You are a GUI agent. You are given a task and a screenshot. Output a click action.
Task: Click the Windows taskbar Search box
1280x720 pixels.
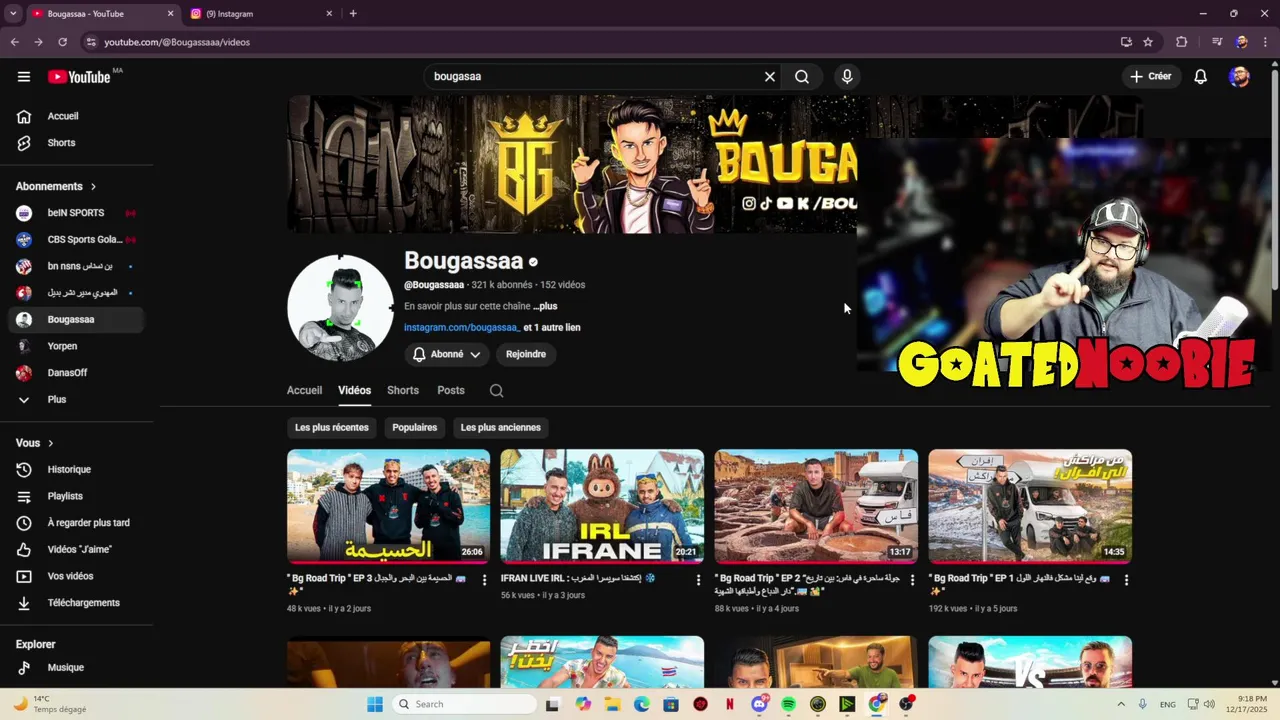tap(464, 704)
